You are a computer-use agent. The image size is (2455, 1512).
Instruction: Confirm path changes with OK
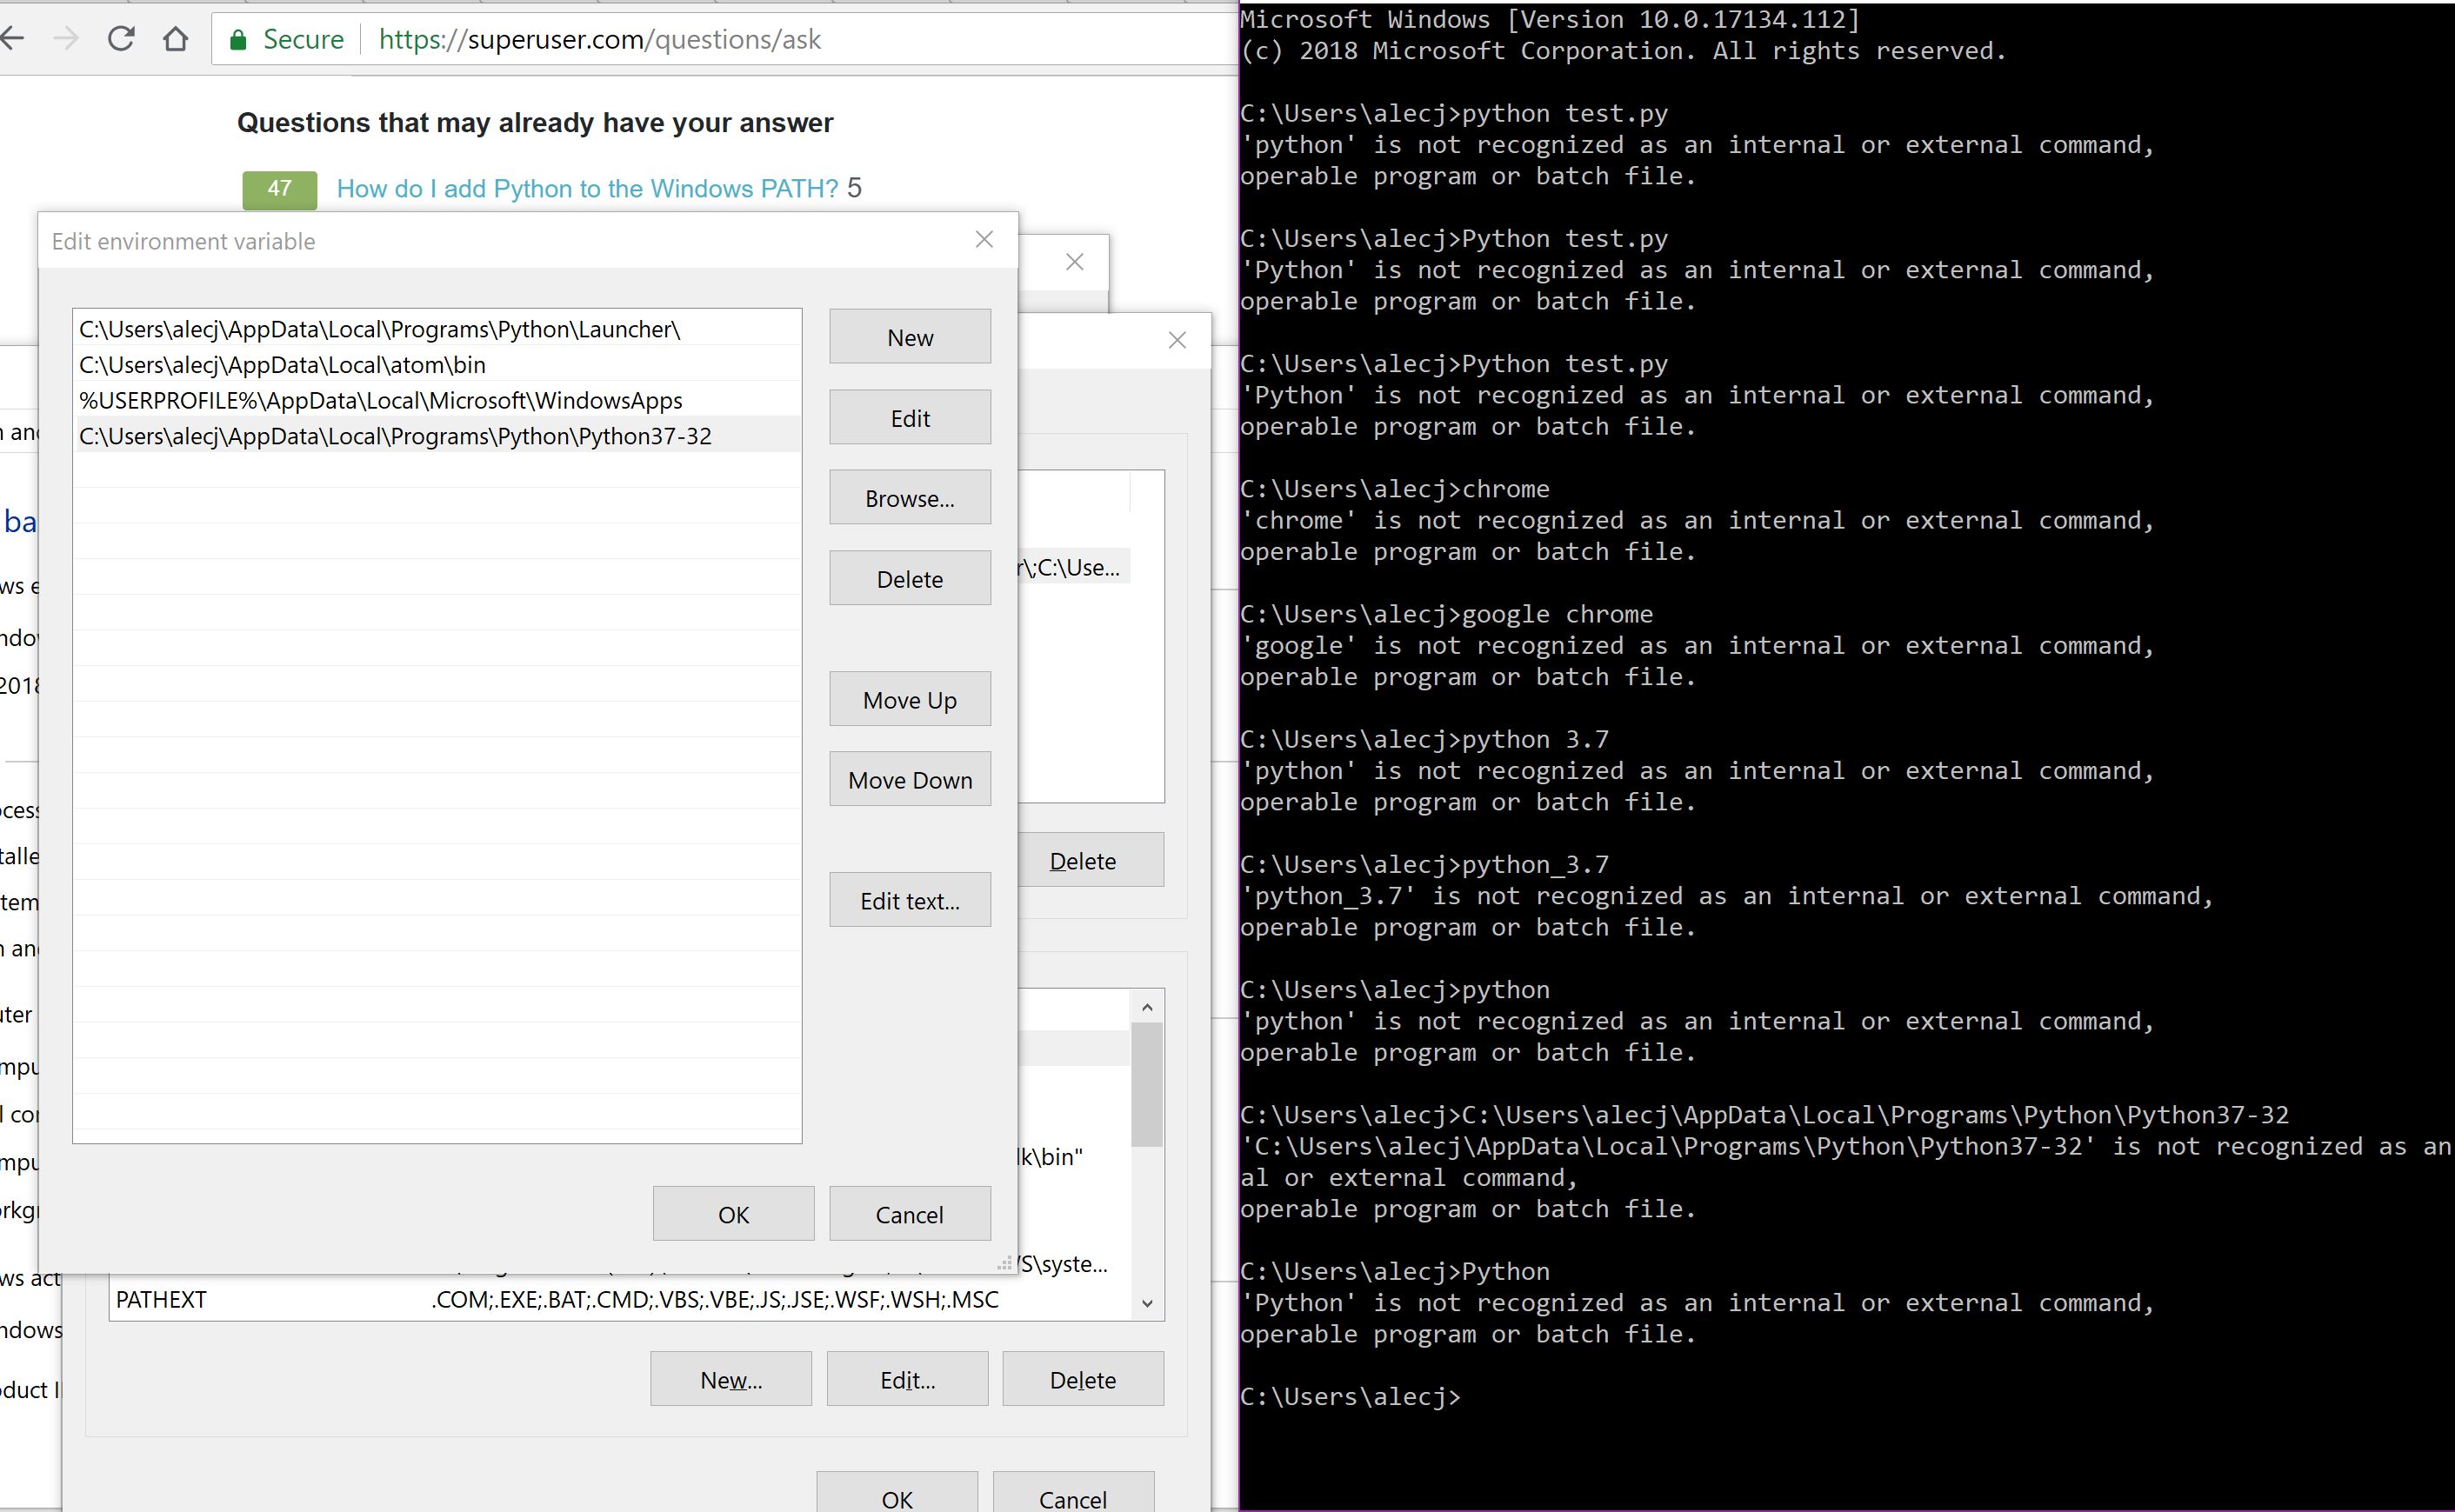click(733, 1213)
